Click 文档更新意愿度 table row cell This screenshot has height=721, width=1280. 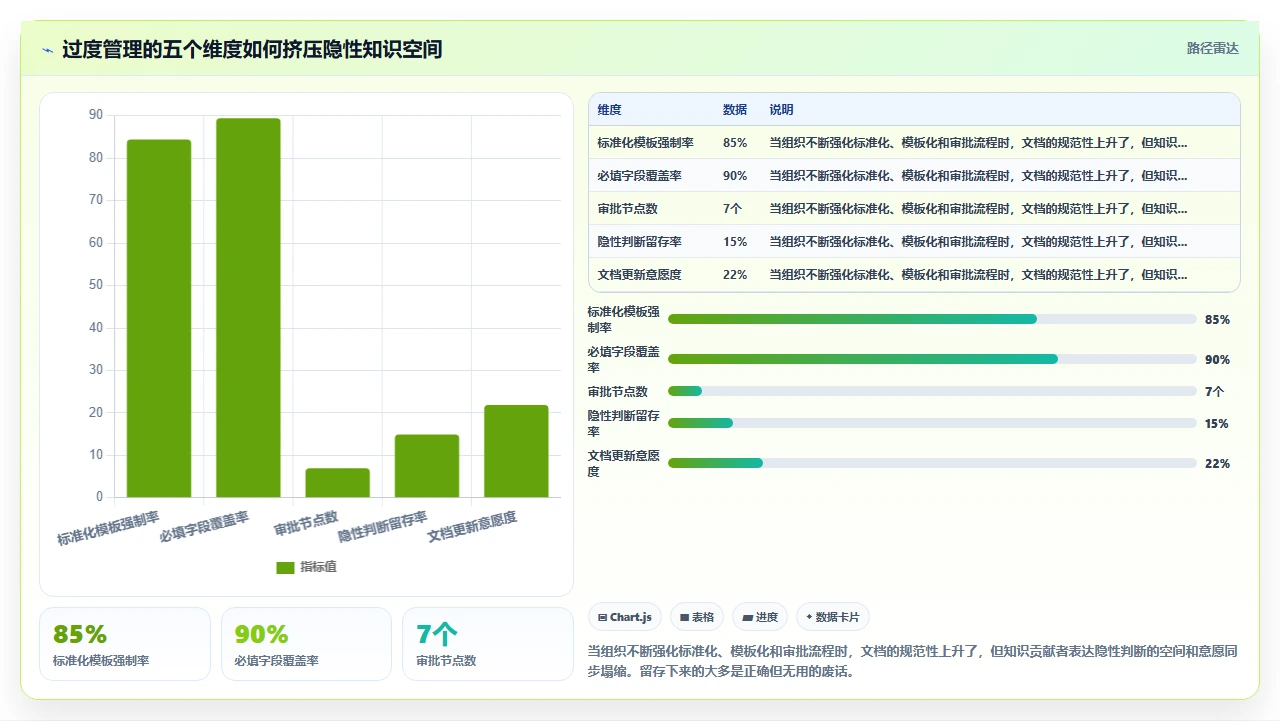640,275
